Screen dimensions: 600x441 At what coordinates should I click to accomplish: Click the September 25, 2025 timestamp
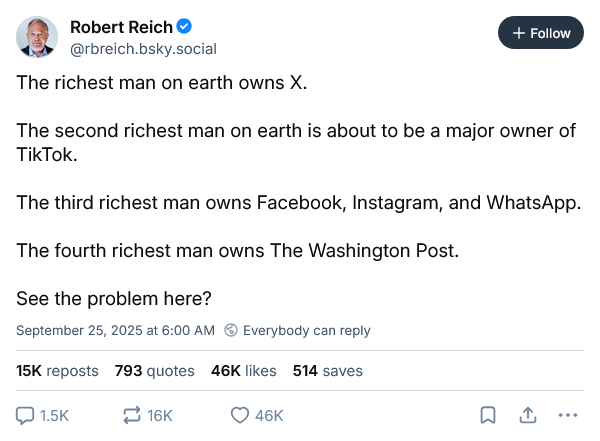[x=115, y=330]
